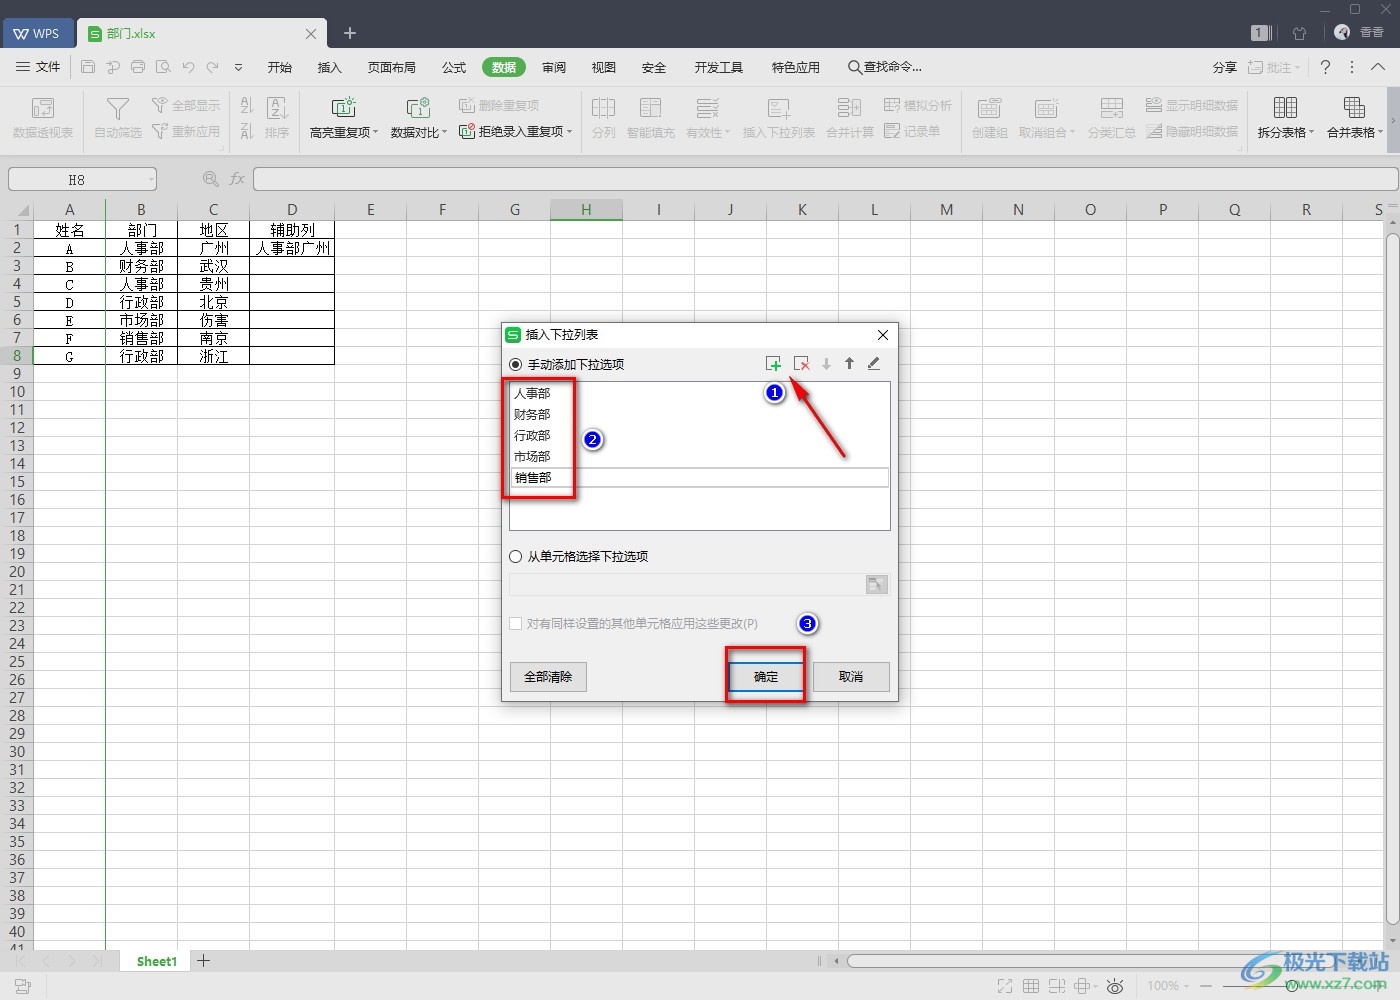Click the formula bar input field
Image resolution: width=1400 pixels, height=1000 pixels.
(825, 179)
